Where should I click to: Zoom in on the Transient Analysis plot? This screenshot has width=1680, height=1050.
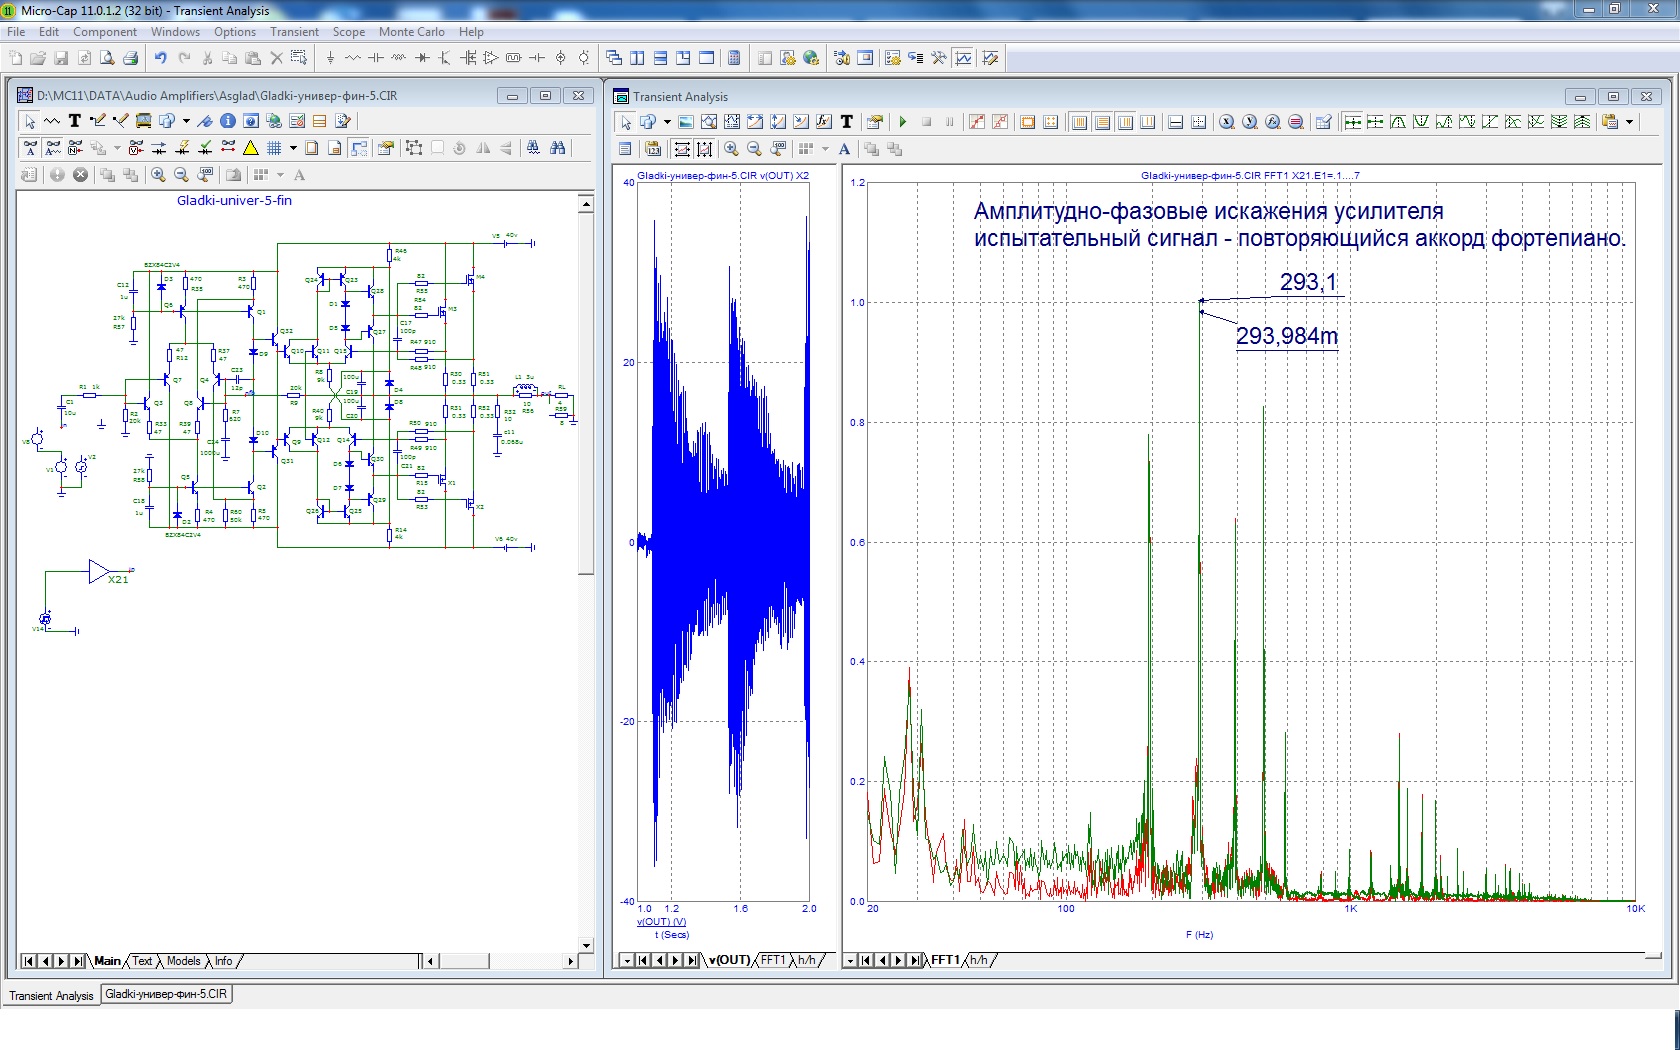click(x=731, y=149)
